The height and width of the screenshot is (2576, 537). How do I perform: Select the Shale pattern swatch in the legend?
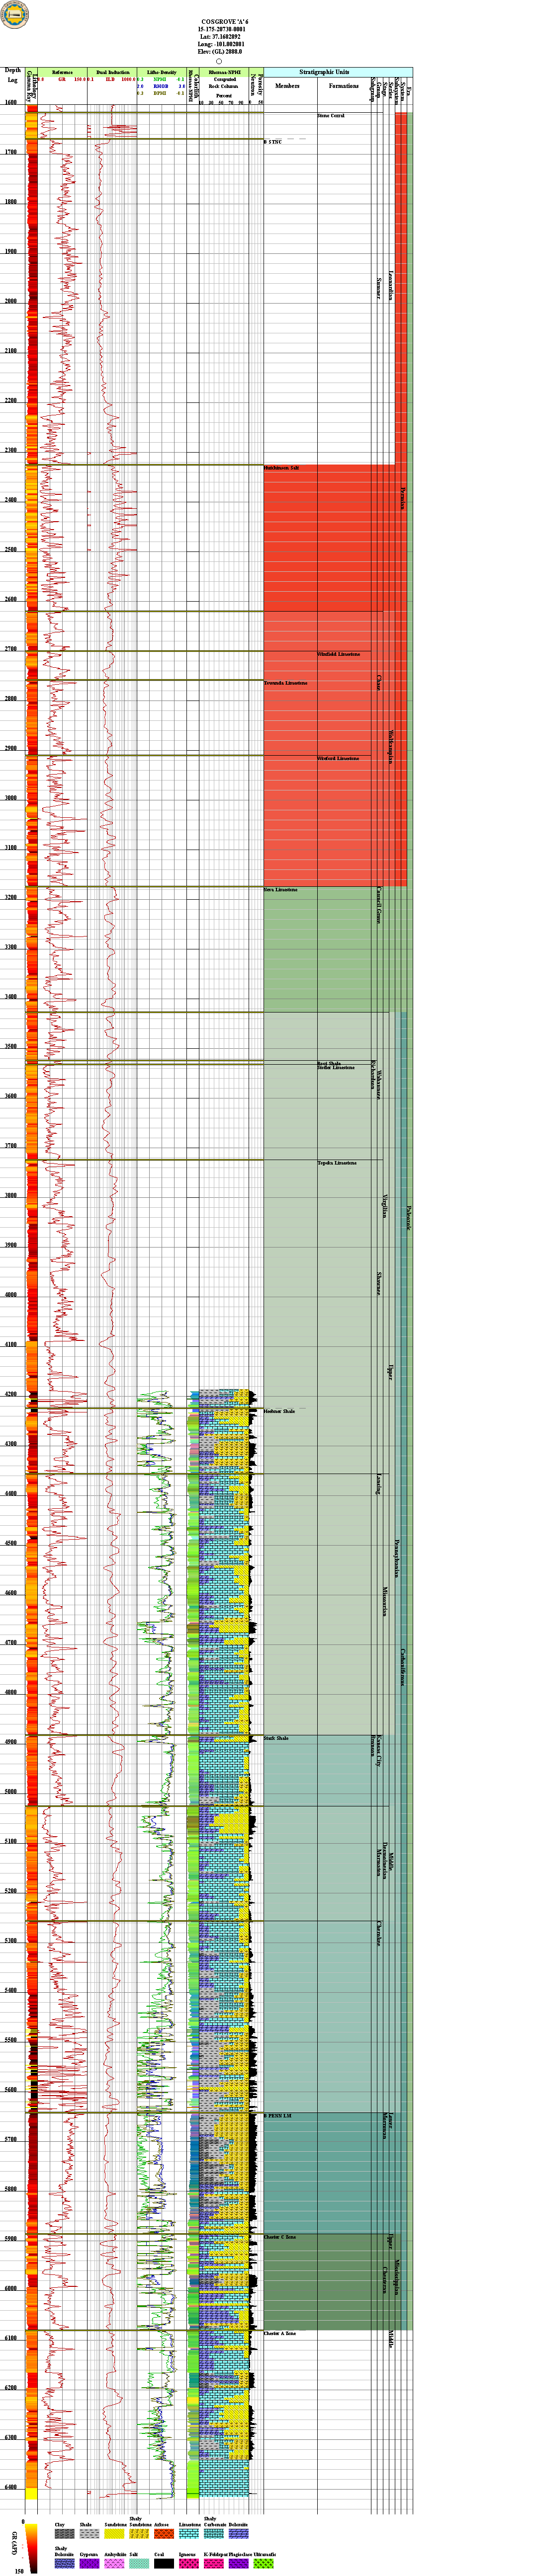click(x=89, y=2533)
